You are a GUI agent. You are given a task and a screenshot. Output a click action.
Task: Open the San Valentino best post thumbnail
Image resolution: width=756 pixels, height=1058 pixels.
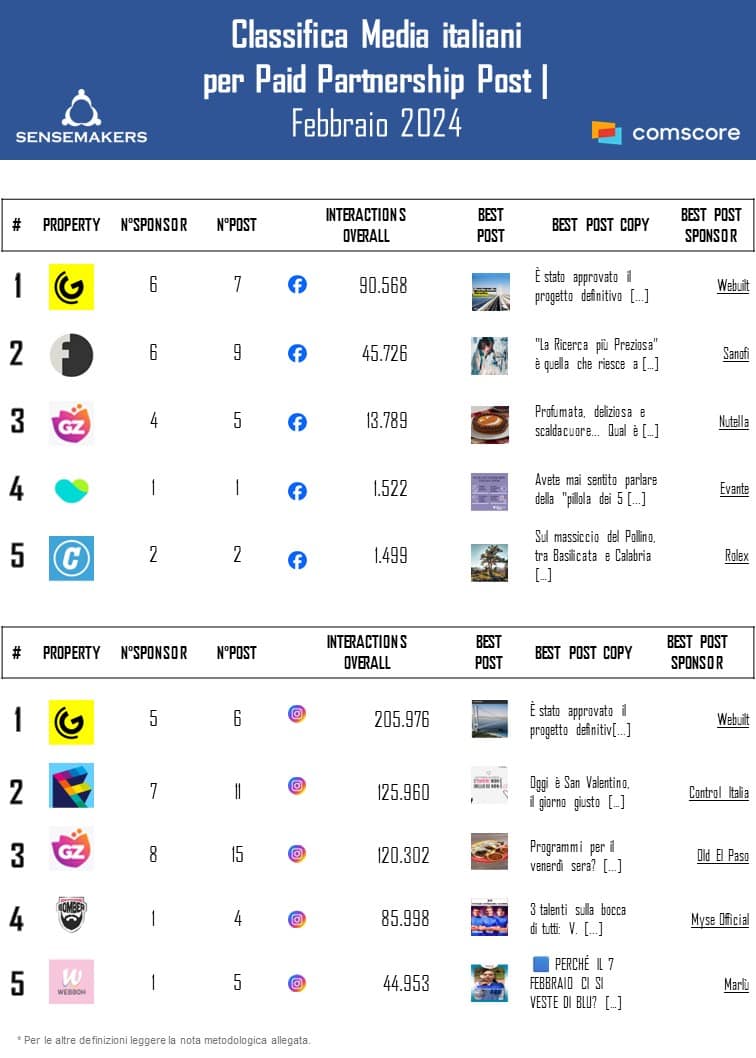(x=490, y=786)
